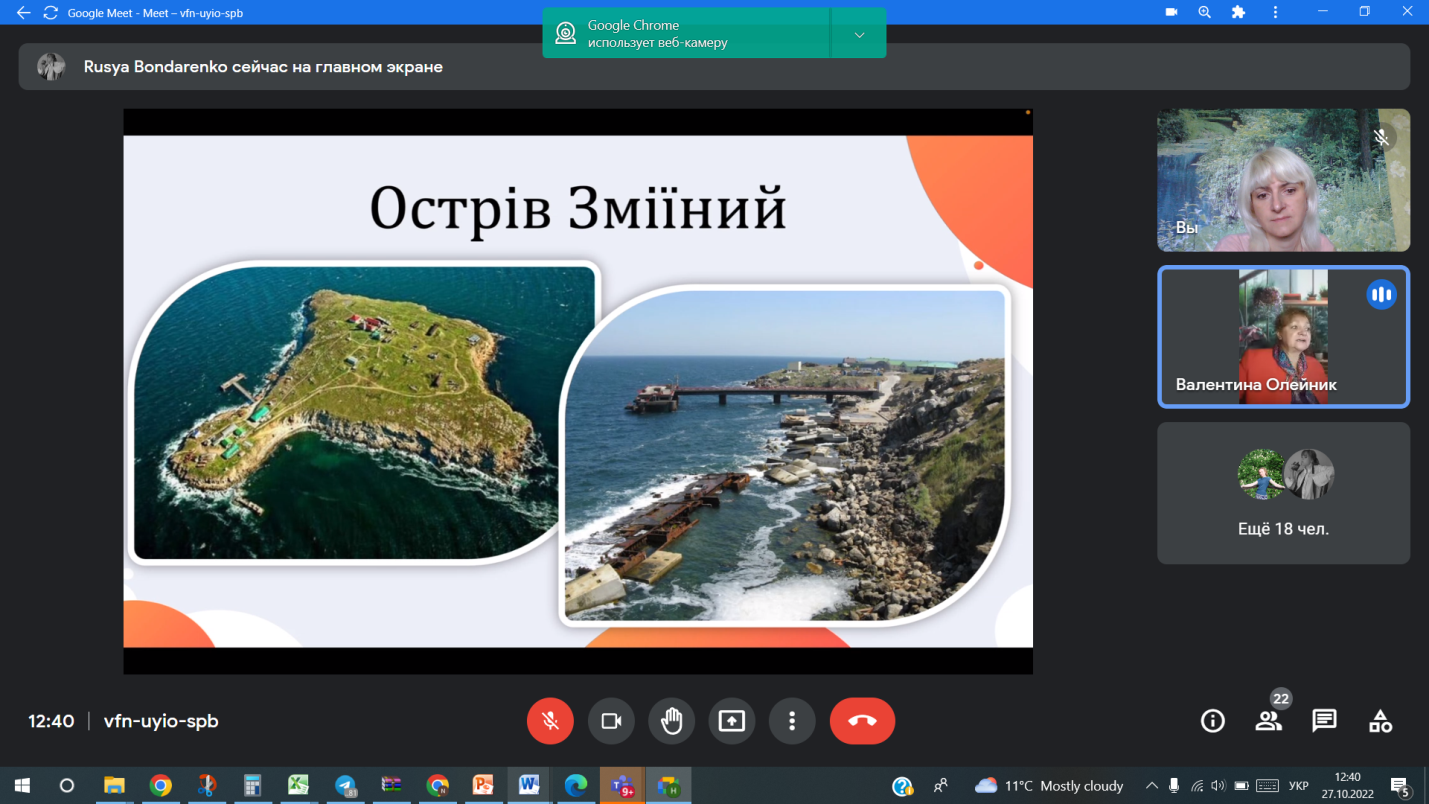Select the Валентина Олейник video tile

pyautogui.click(x=1283, y=337)
